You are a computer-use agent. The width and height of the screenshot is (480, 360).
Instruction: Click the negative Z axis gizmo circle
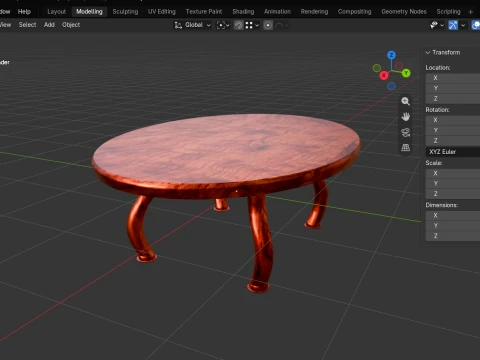(x=391, y=86)
